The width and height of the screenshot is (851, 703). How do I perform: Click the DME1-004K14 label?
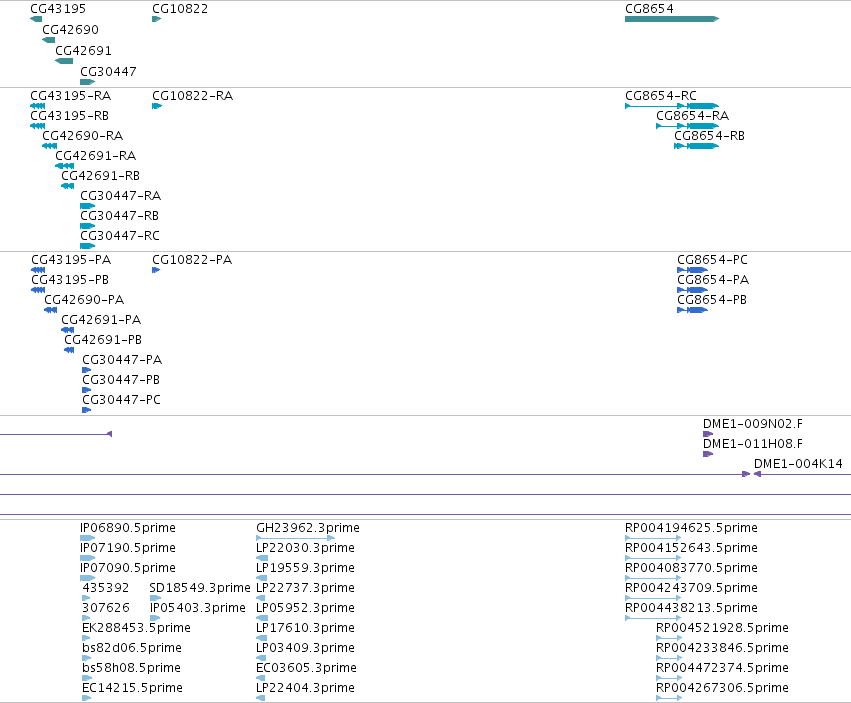pos(799,464)
